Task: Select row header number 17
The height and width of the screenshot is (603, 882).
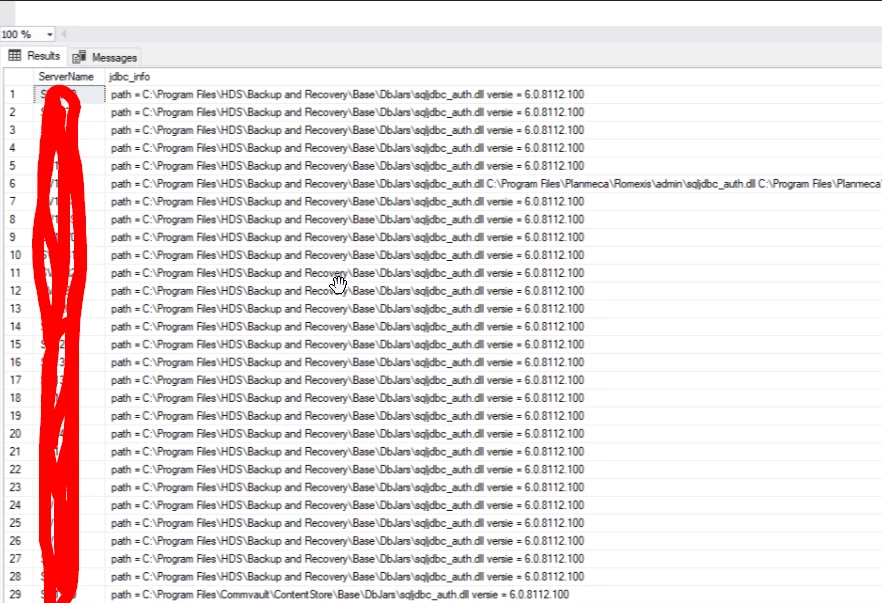Action: [x=19, y=380]
